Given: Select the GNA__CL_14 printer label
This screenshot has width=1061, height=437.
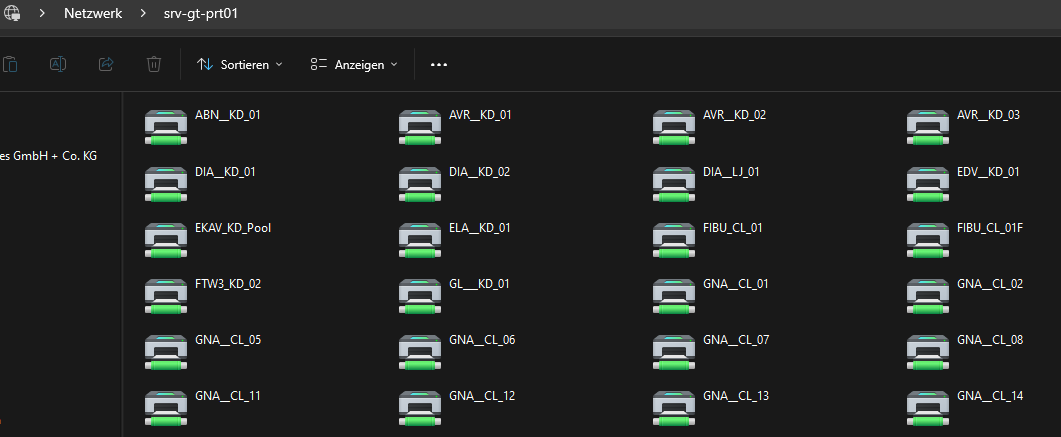Looking at the screenshot, I should tap(990, 396).
